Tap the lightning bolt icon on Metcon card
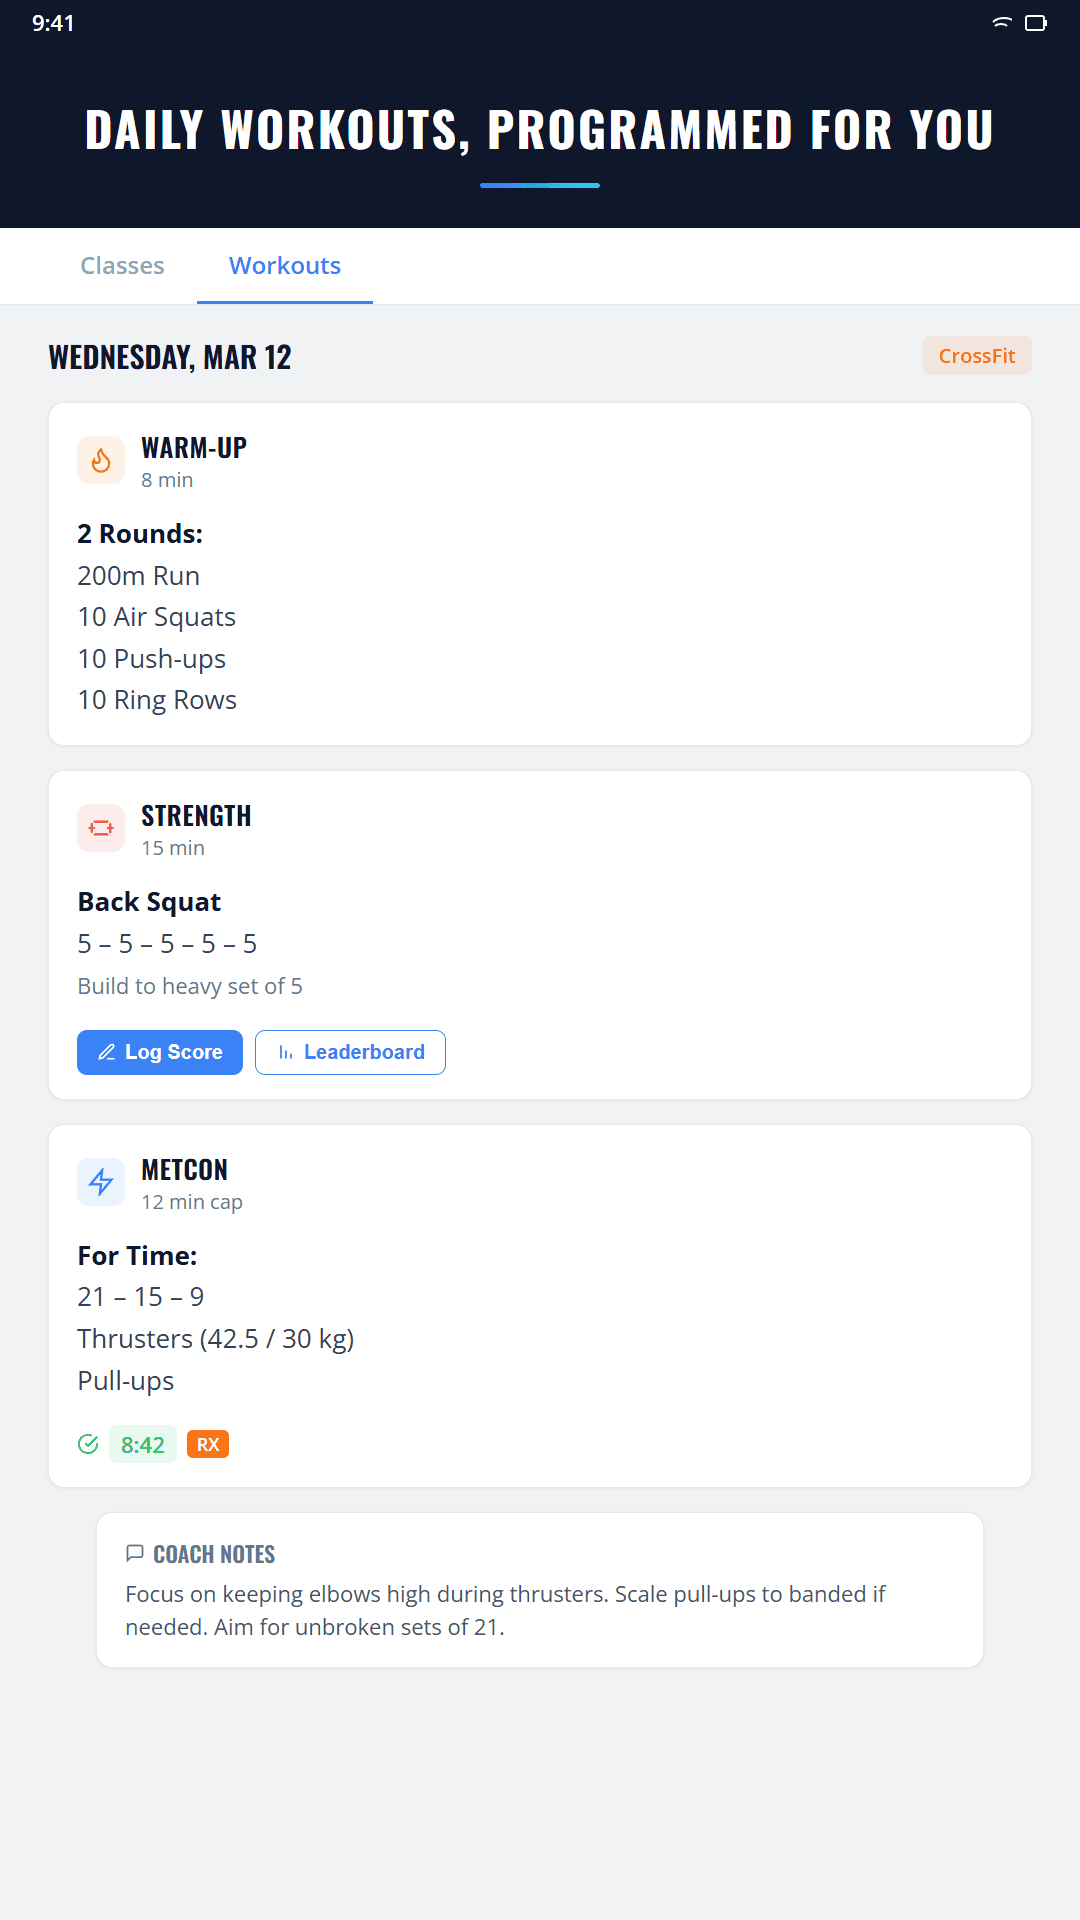Image resolution: width=1080 pixels, height=1920 pixels. pos(101,1182)
